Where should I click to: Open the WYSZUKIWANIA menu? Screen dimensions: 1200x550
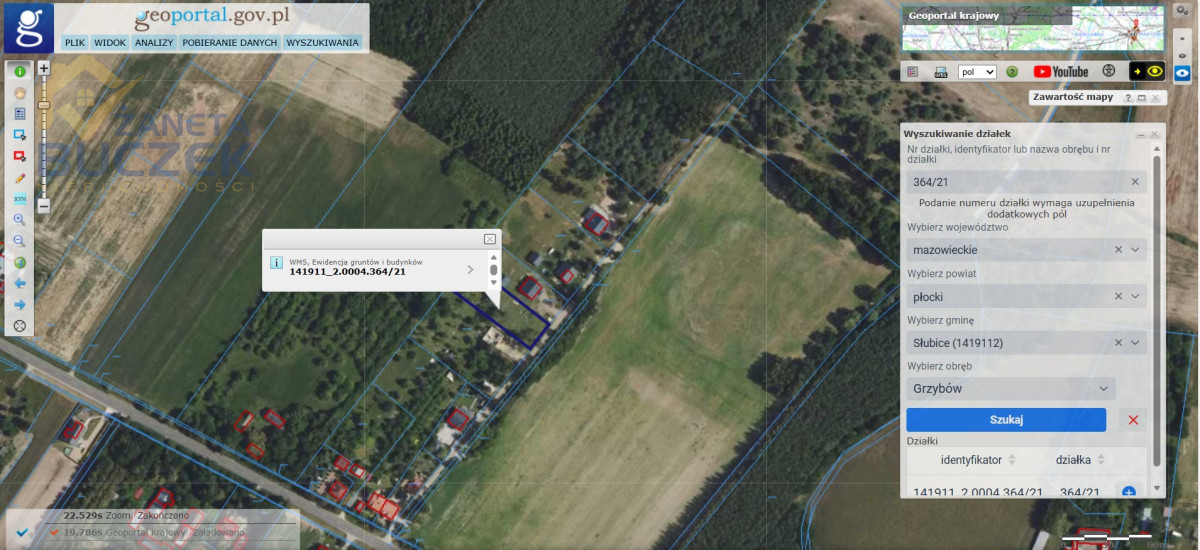tap(322, 43)
